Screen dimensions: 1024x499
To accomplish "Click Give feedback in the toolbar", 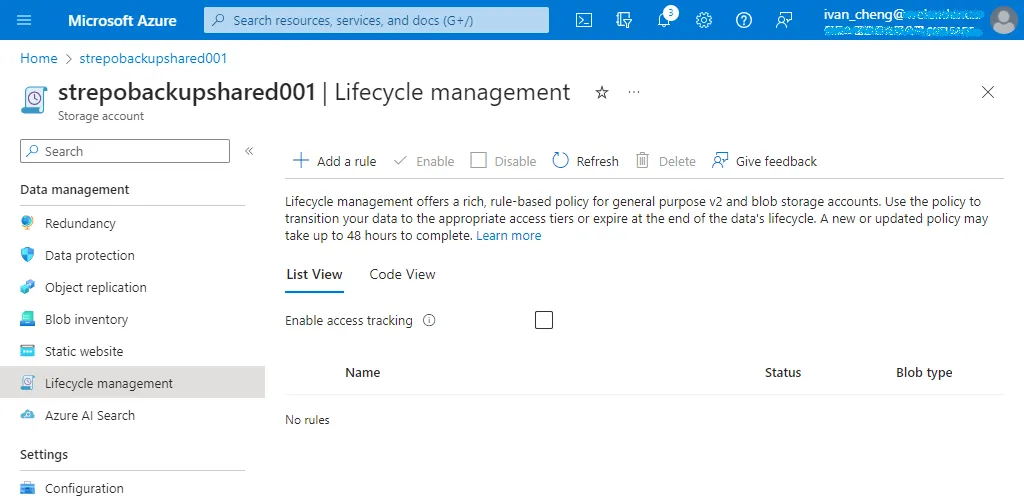I will [764, 161].
